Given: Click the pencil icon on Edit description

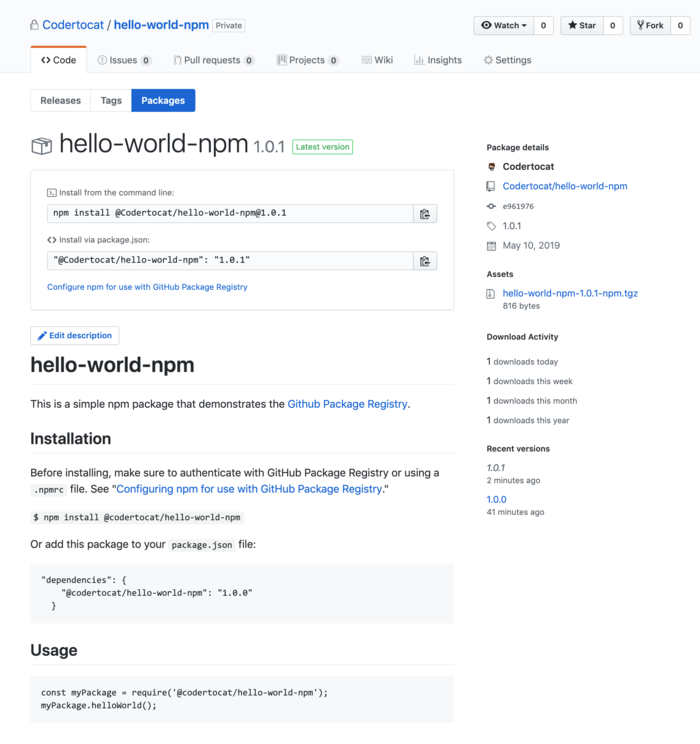Looking at the screenshot, I should point(42,336).
